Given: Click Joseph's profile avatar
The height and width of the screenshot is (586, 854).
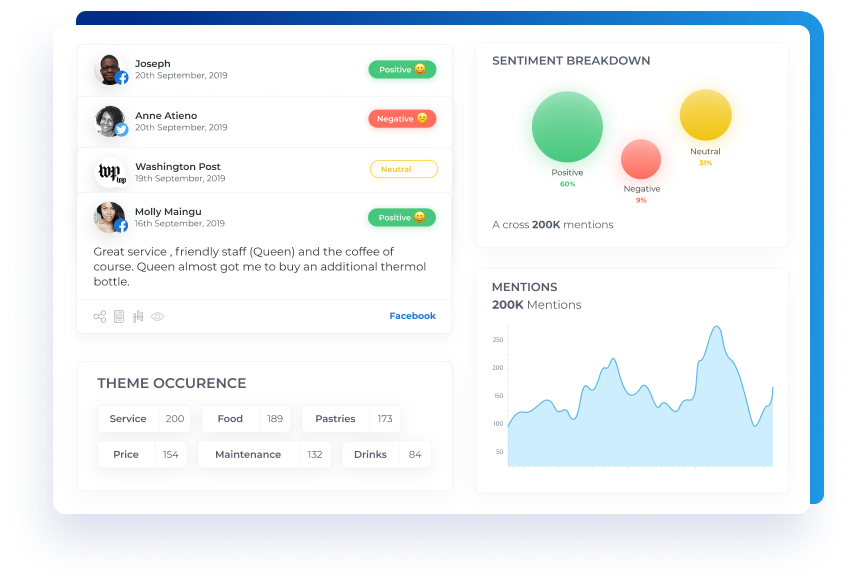Looking at the screenshot, I should [110, 69].
